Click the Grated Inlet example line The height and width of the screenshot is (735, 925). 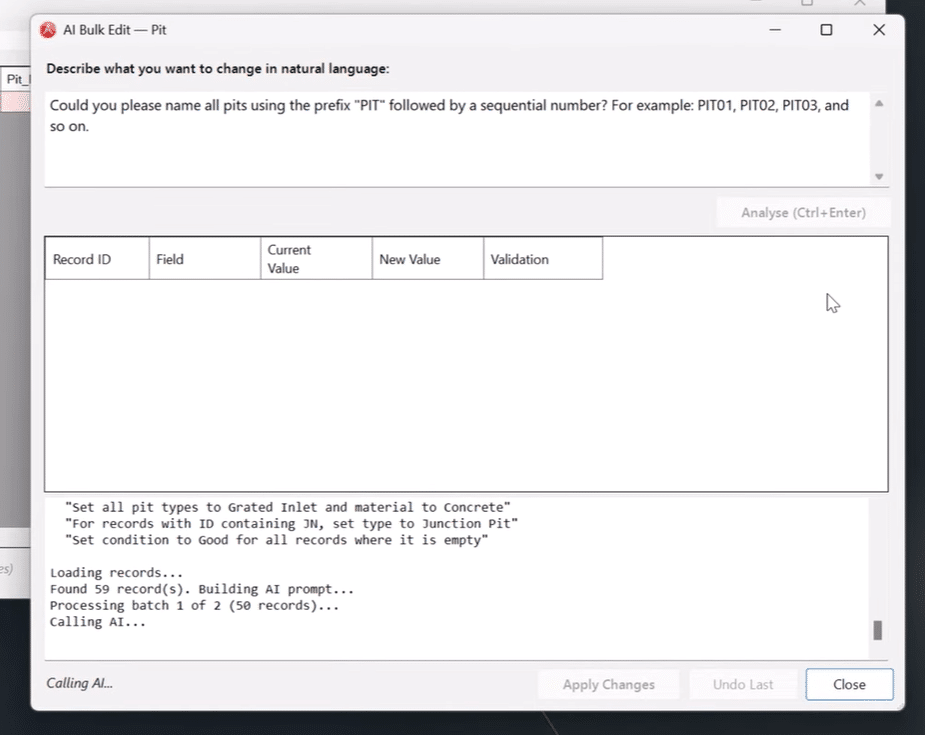tap(287, 507)
